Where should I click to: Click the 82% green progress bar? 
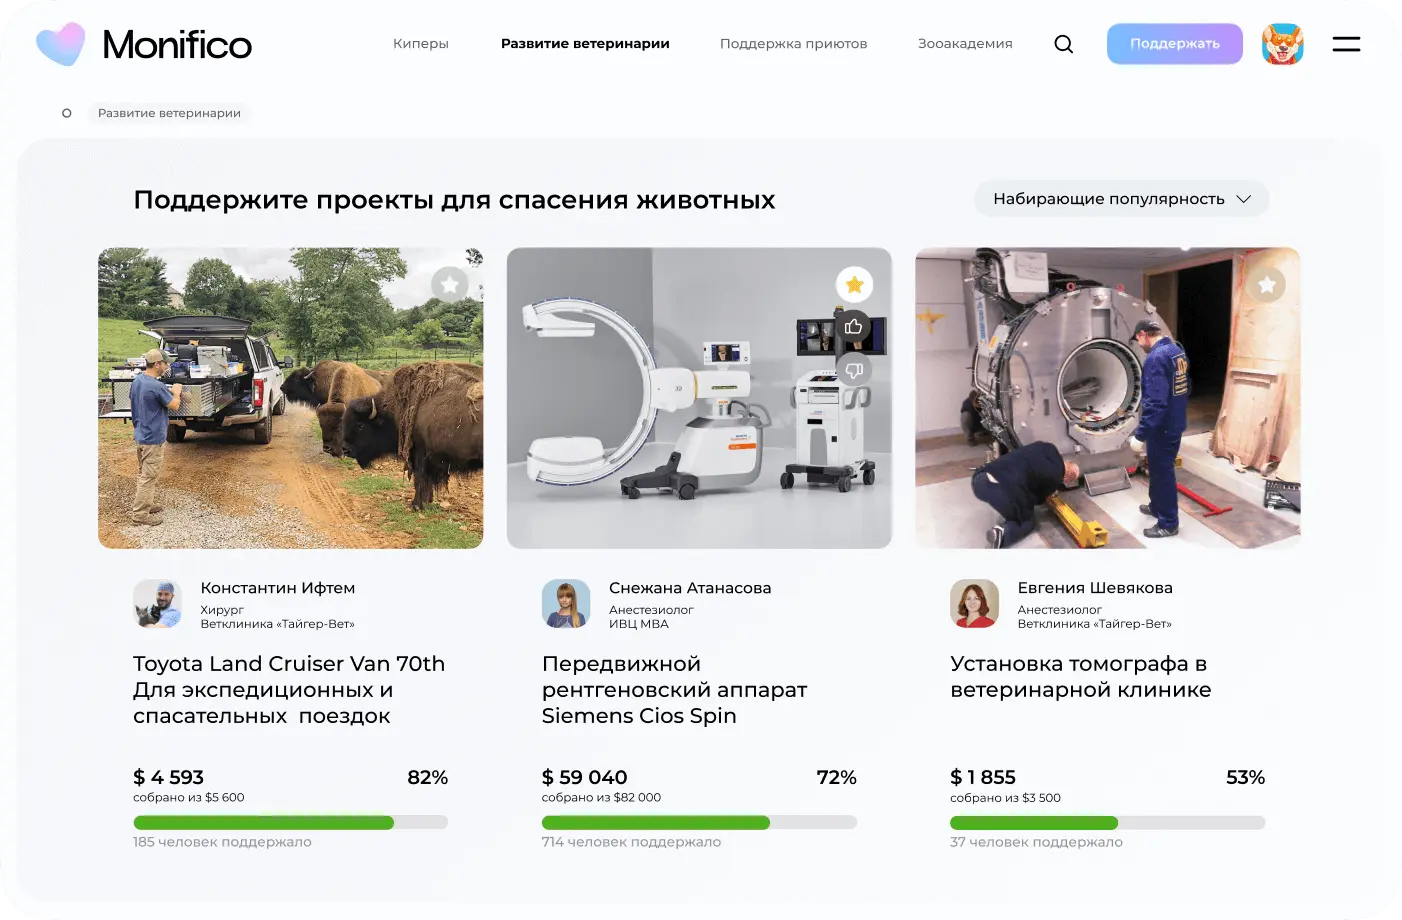click(264, 823)
